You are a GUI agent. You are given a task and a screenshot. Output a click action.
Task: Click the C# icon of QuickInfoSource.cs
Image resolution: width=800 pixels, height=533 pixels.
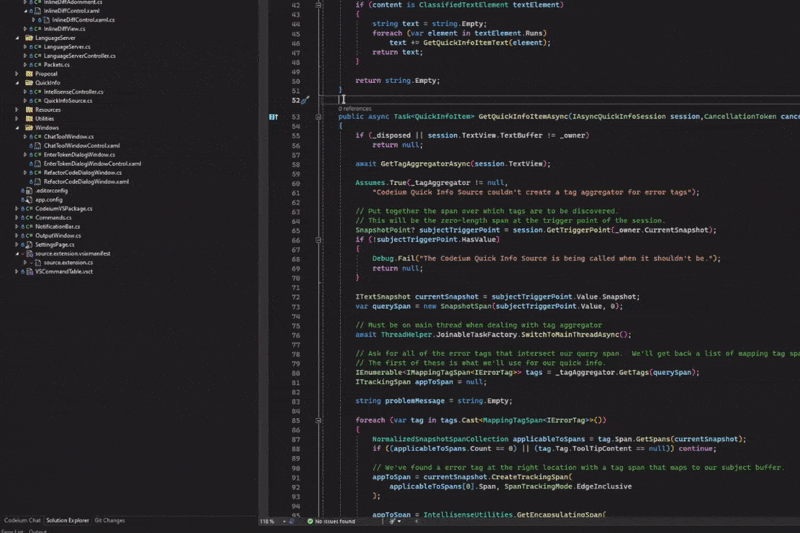click(x=37, y=100)
